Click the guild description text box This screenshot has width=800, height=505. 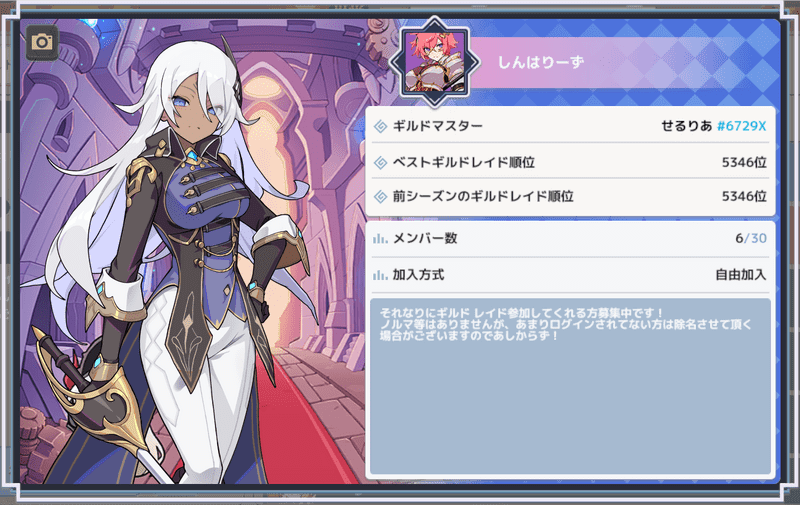pos(570,387)
